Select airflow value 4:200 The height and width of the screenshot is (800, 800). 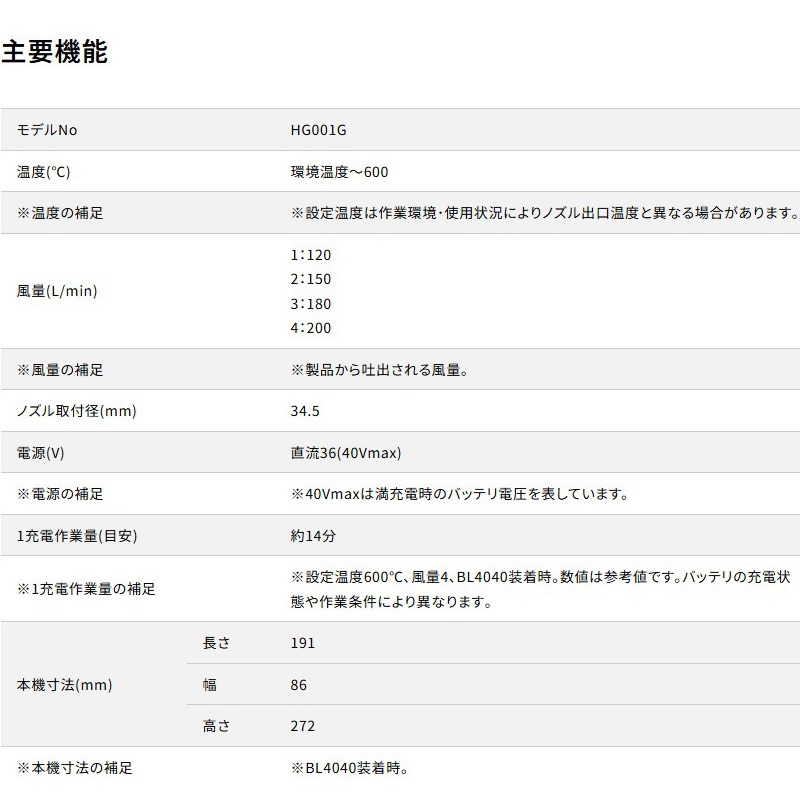311,328
